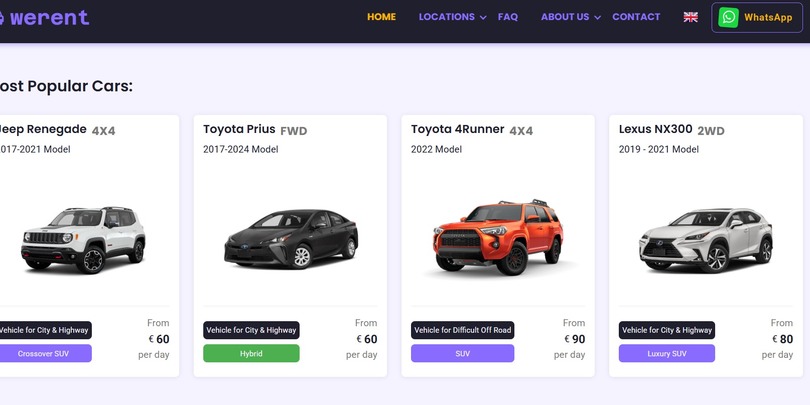Open the Lexus NX300 title
The image size is (810, 405).
[655, 129]
